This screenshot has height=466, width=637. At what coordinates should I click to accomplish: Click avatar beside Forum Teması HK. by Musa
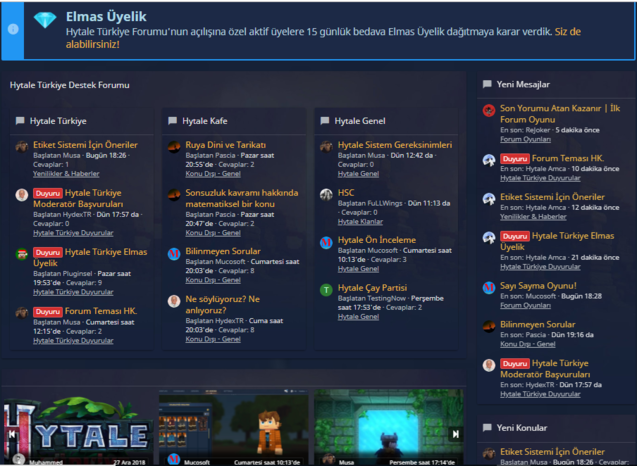click(22, 313)
